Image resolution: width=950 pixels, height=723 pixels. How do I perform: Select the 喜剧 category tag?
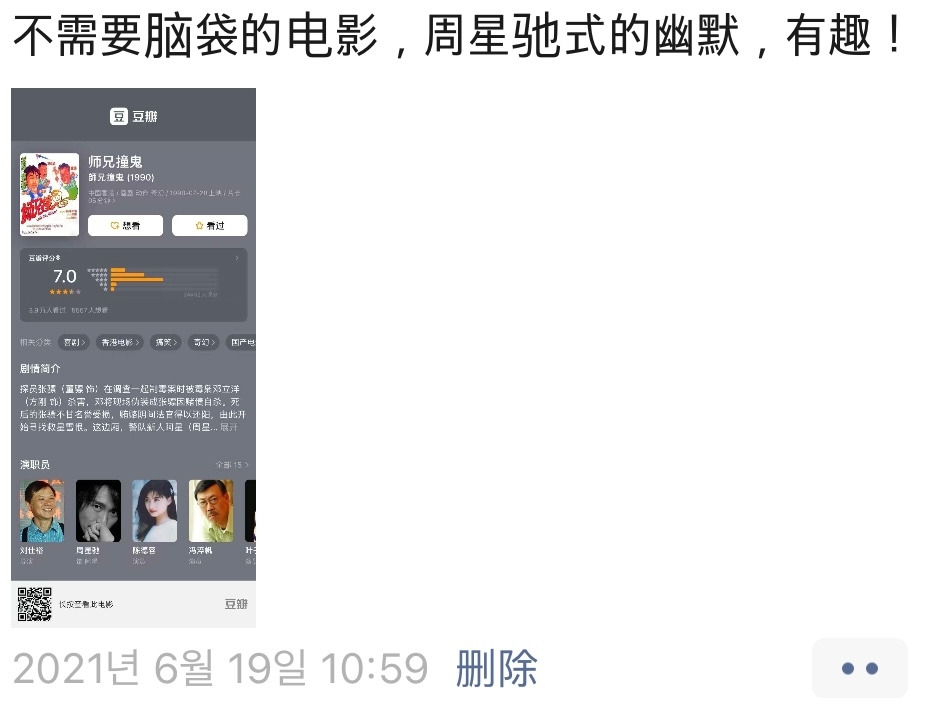coord(75,342)
